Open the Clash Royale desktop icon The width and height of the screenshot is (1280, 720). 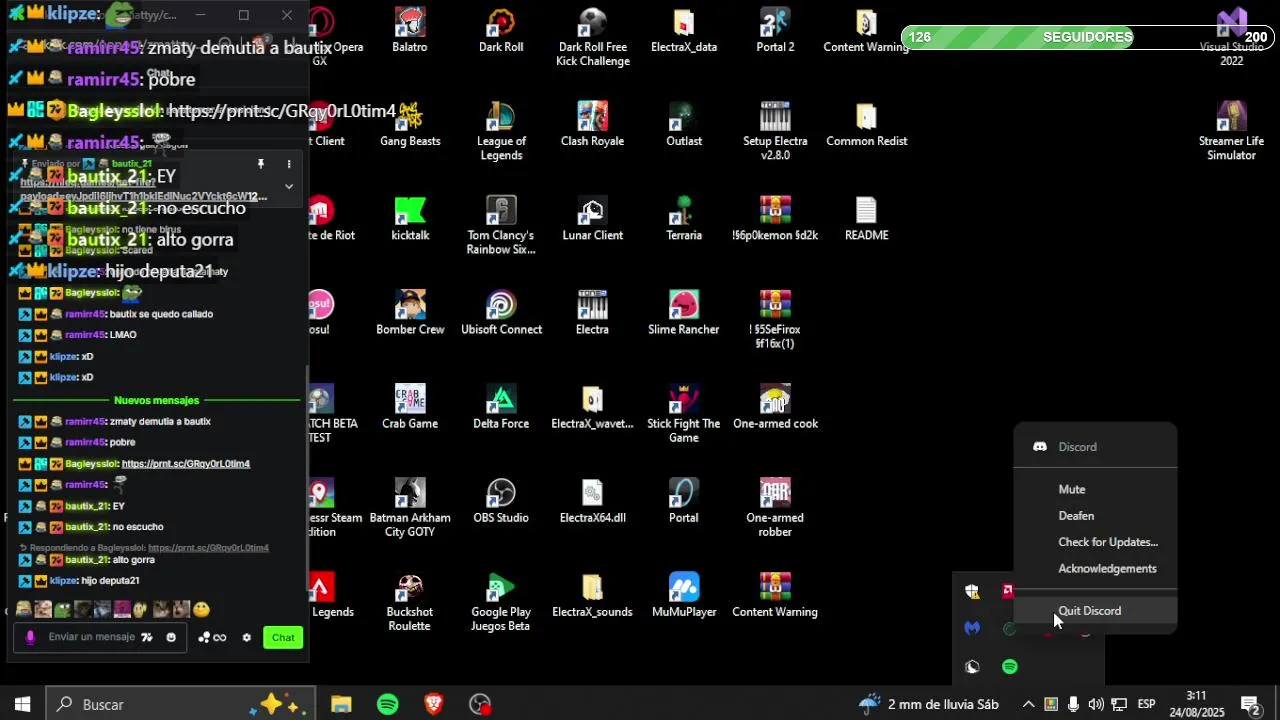click(x=592, y=124)
